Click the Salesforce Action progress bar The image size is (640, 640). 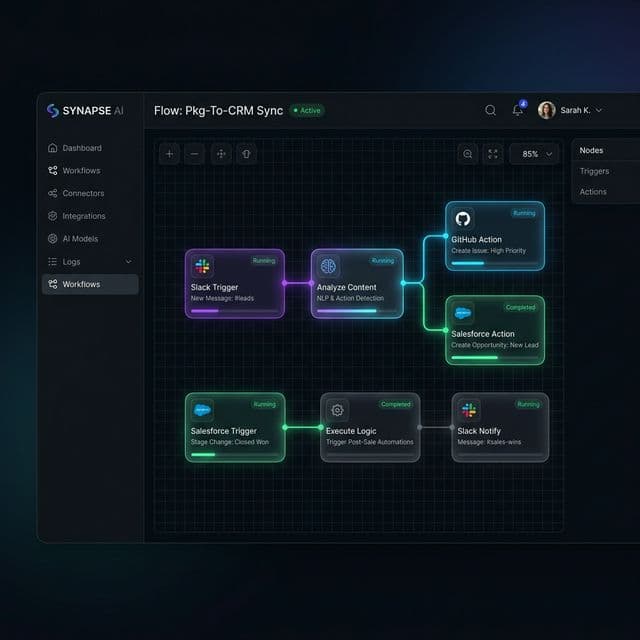pyautogui.click(x=494, y=358)
